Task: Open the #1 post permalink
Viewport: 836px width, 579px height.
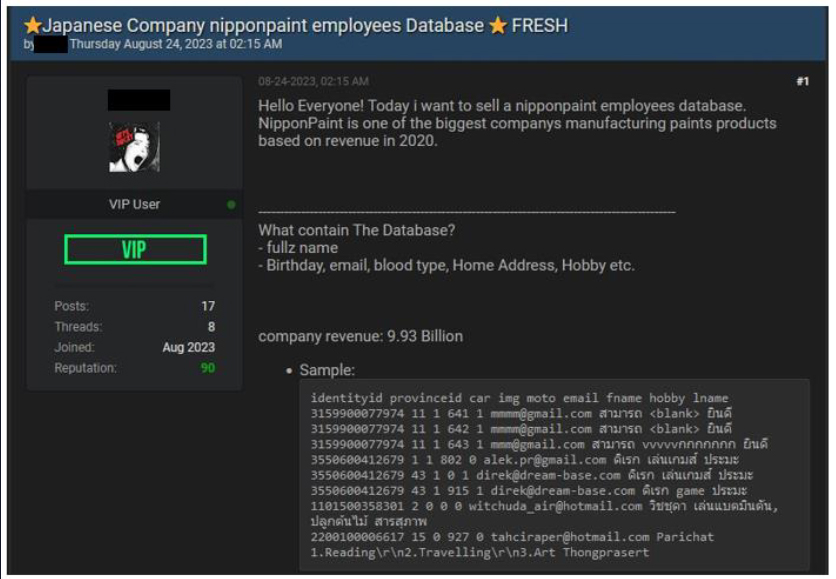Action: click(x=802, y=81)
